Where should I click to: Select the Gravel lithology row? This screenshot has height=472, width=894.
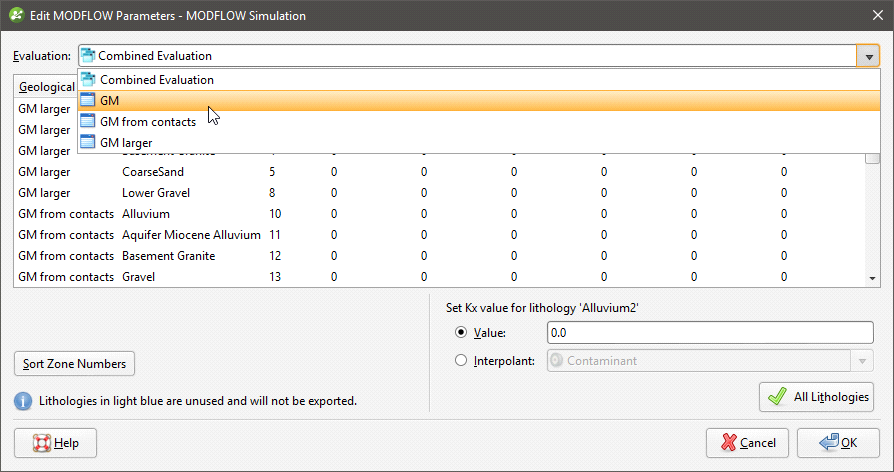439,277
